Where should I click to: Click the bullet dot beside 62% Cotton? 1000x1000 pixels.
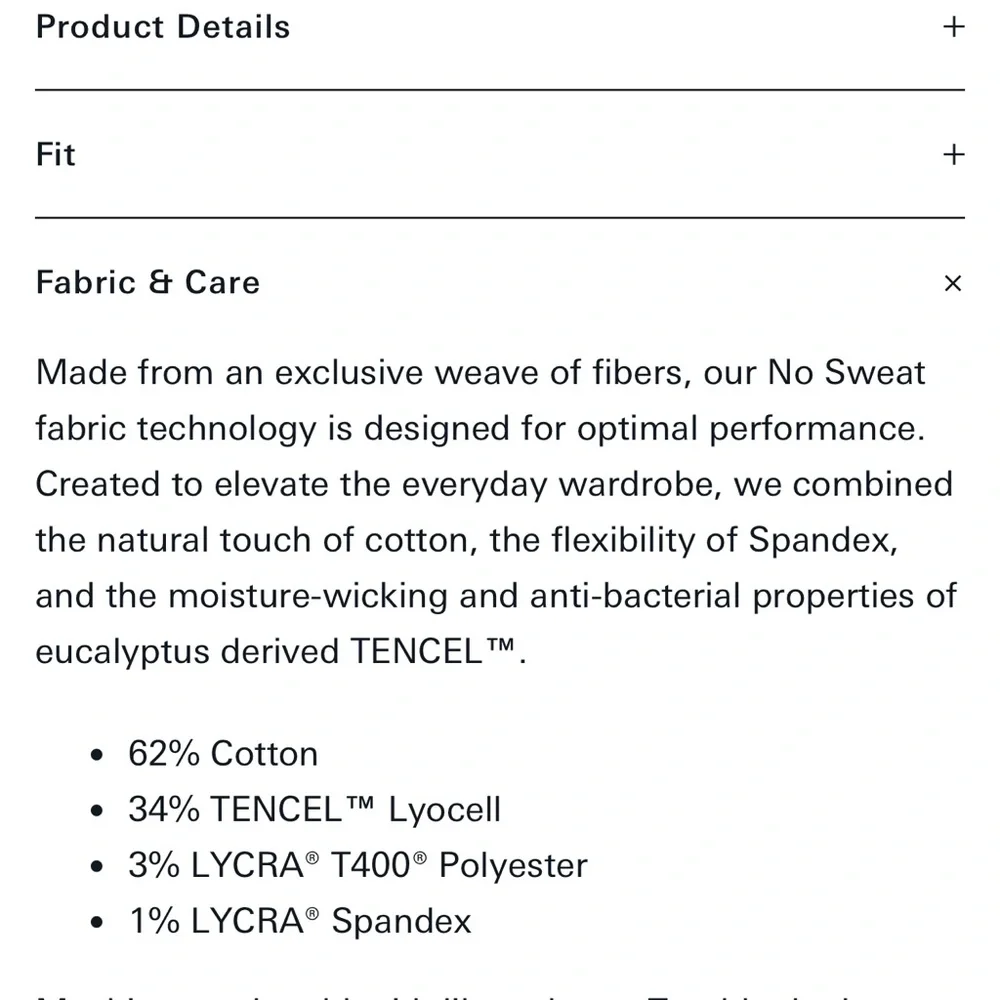[x=97, y=755]
